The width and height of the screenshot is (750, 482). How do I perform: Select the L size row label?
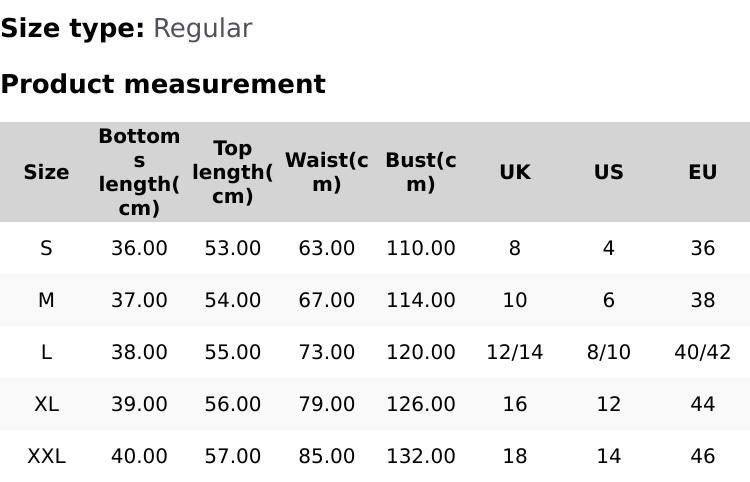pos(46,352)
